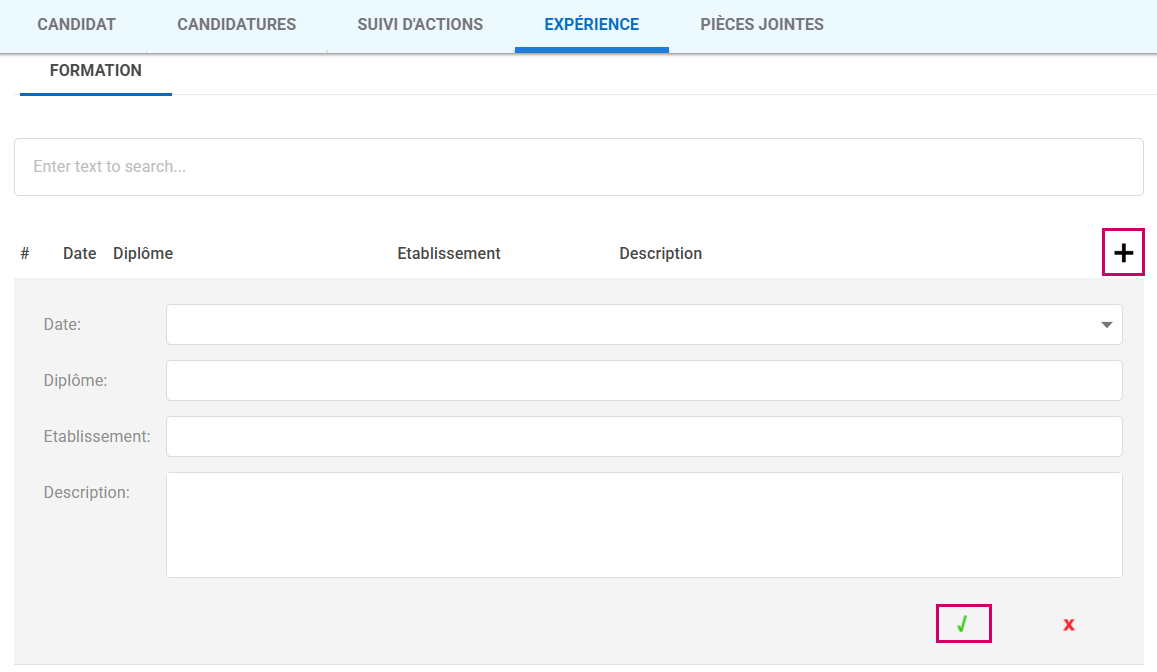1157x672 pixels.
Task: Open the CANDIDAT tab
Action: click(x=76, y=25)
